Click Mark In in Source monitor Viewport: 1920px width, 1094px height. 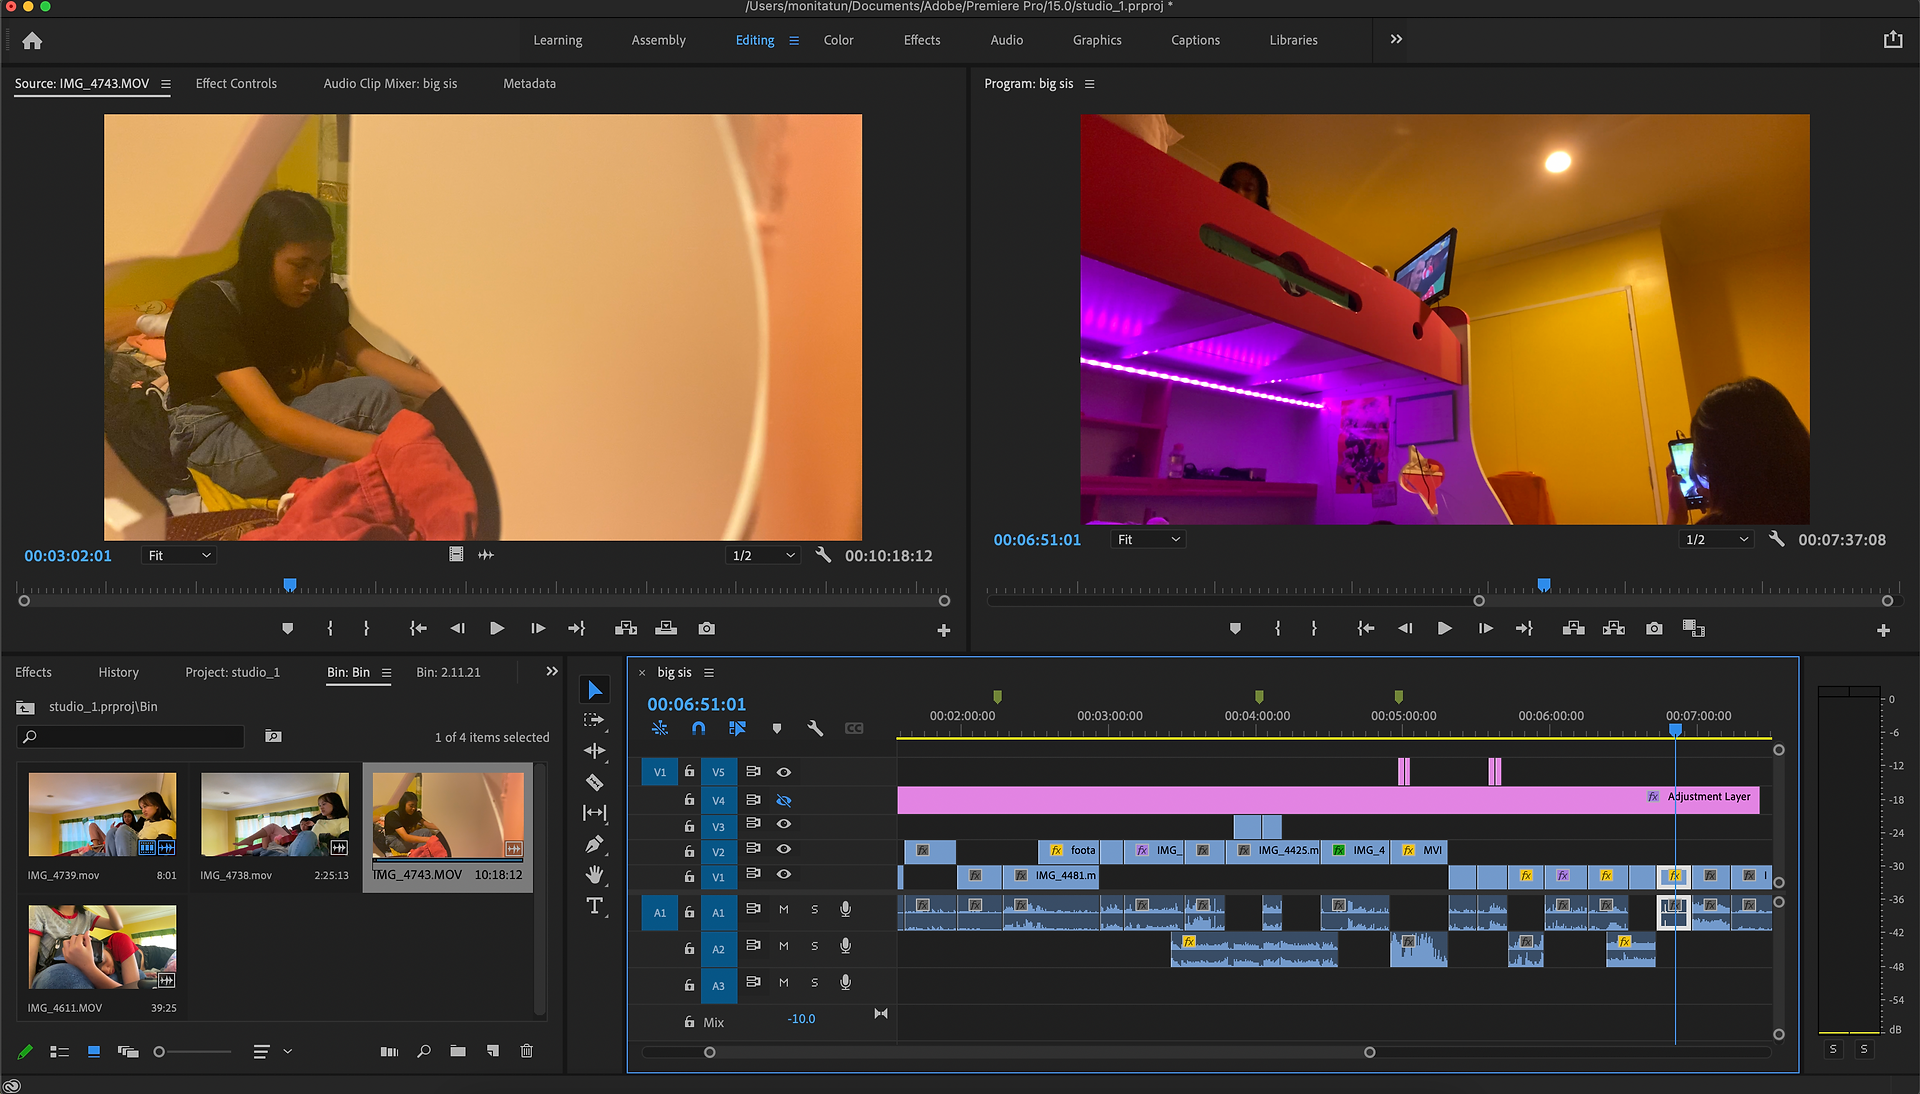pyautogui.click(x=330, y=628)
